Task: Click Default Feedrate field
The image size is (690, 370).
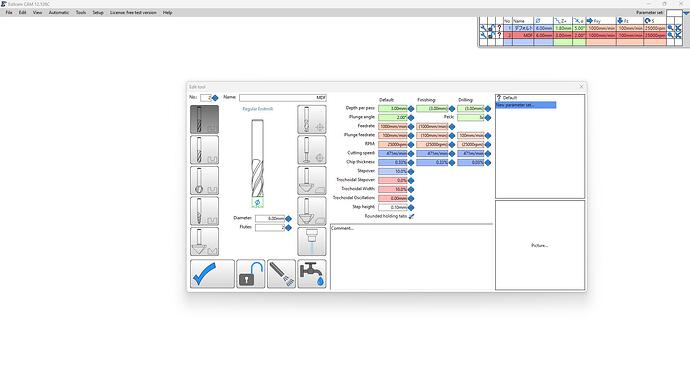Action: [x=393, y=126]
